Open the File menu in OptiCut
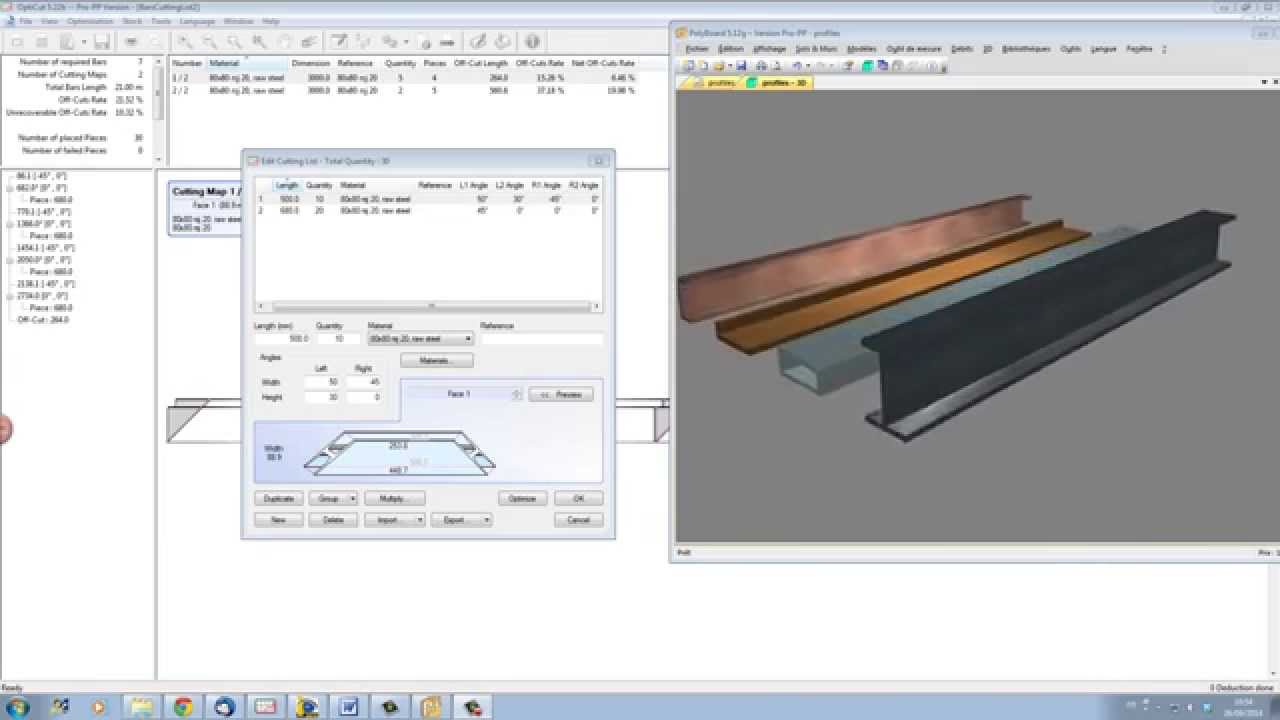Screen dimensions: 1280x720 25,21
